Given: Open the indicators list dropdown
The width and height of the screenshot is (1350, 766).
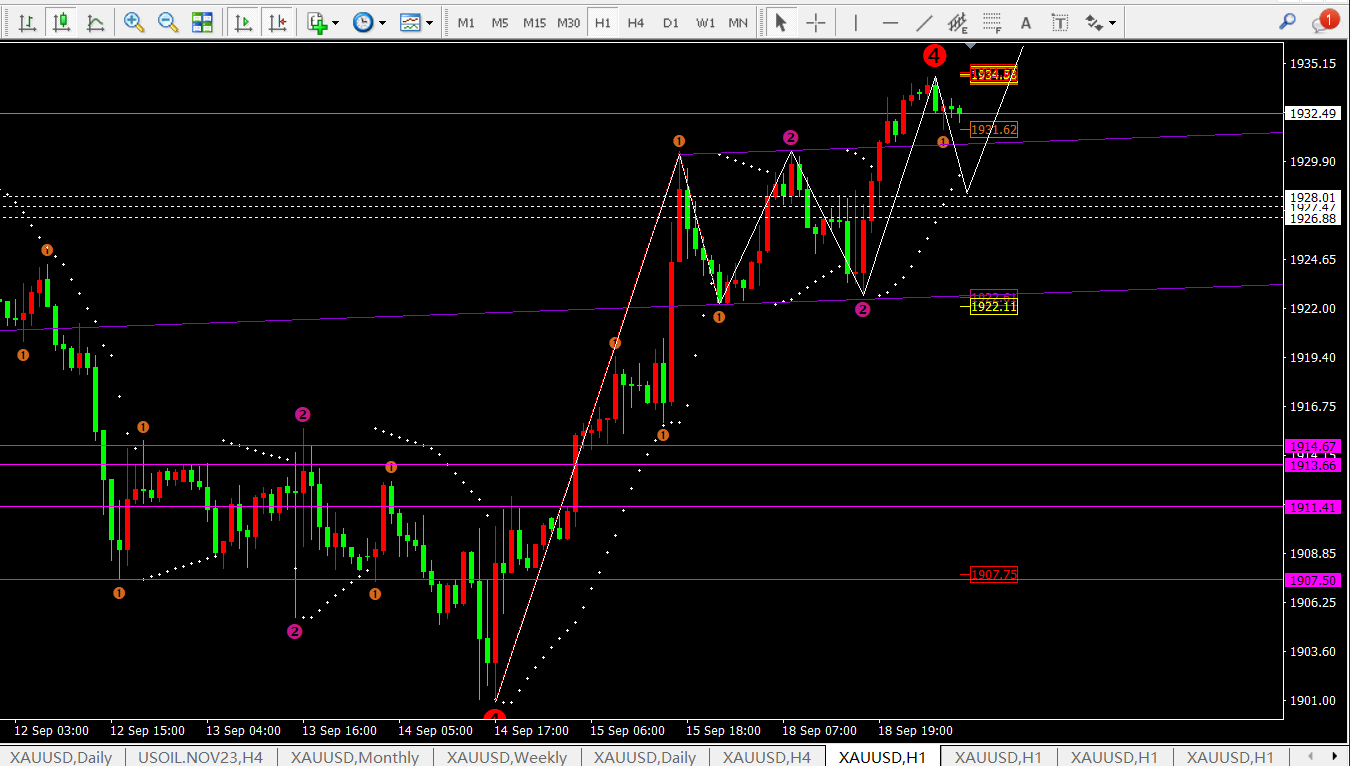Looking at the screenshot, I should click(323, 22).
